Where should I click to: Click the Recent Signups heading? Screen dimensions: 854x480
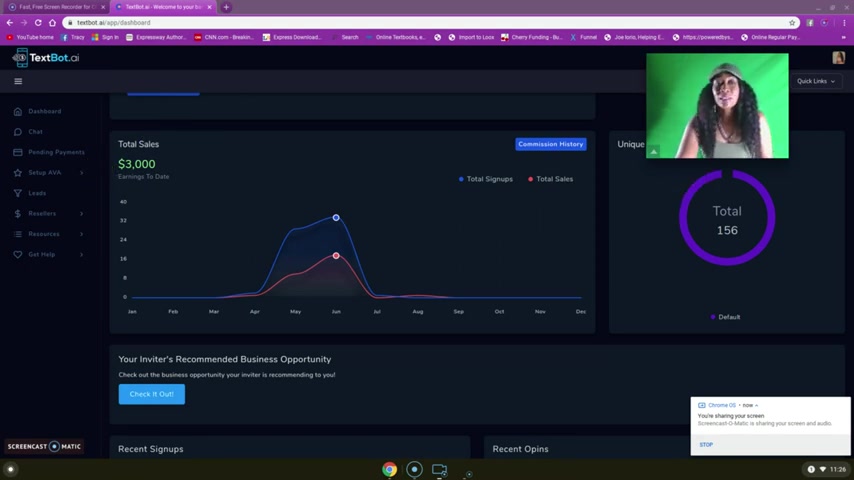pos(151,449)
